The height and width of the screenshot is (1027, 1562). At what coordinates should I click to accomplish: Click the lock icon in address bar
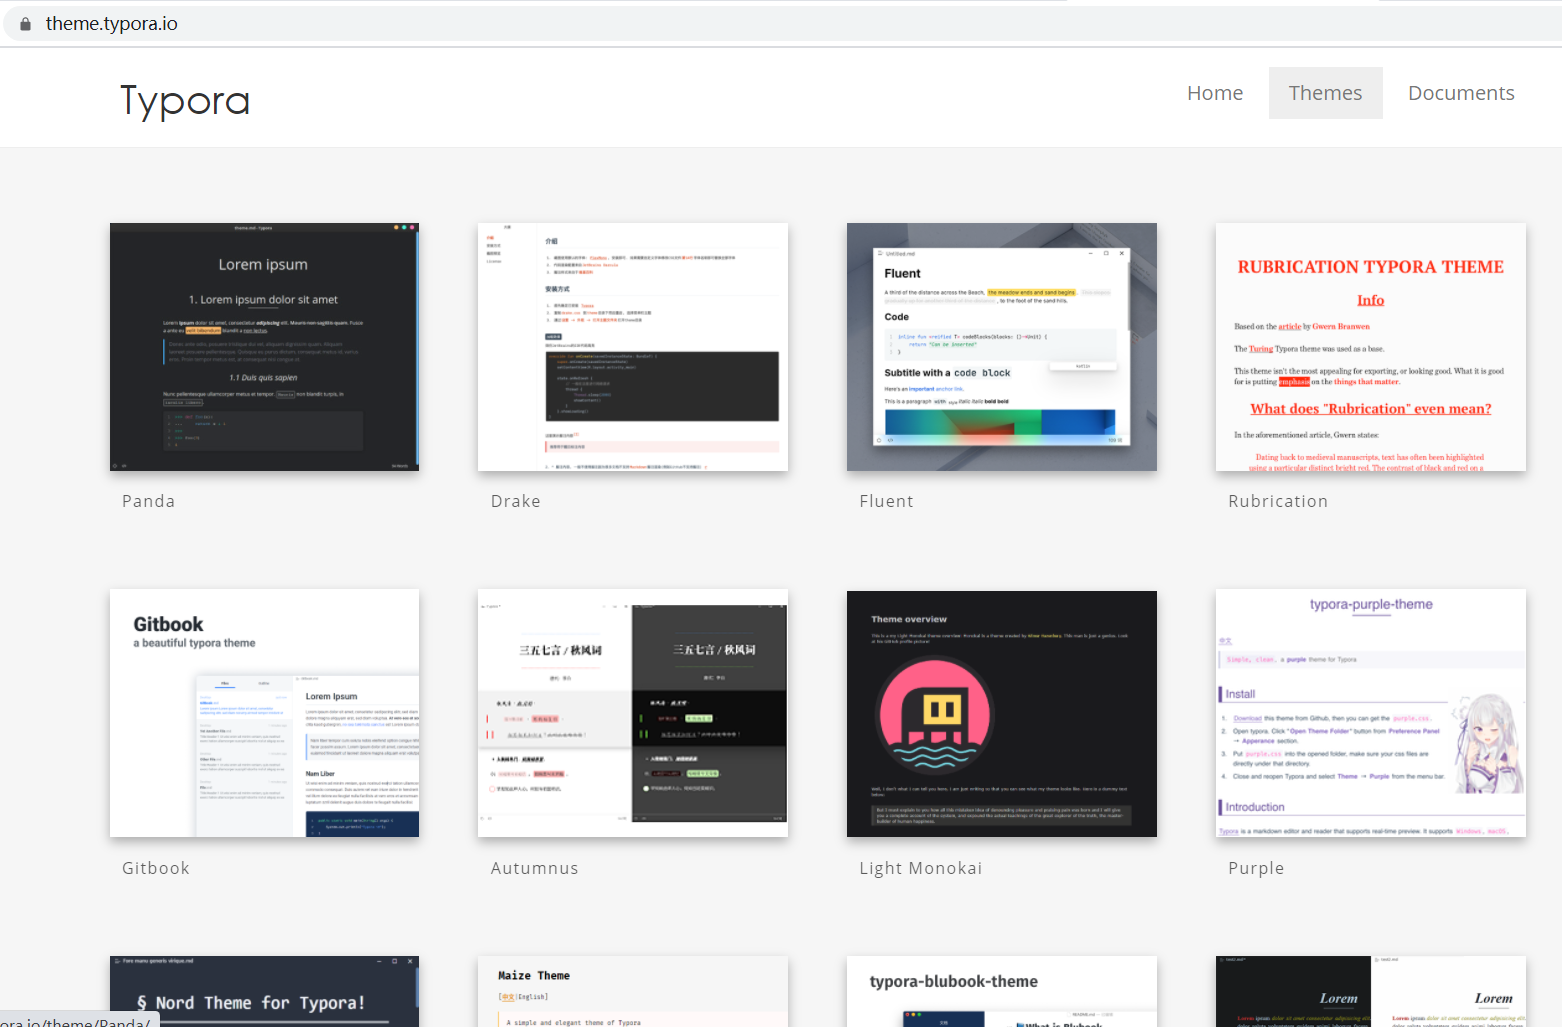coord(25,24)
